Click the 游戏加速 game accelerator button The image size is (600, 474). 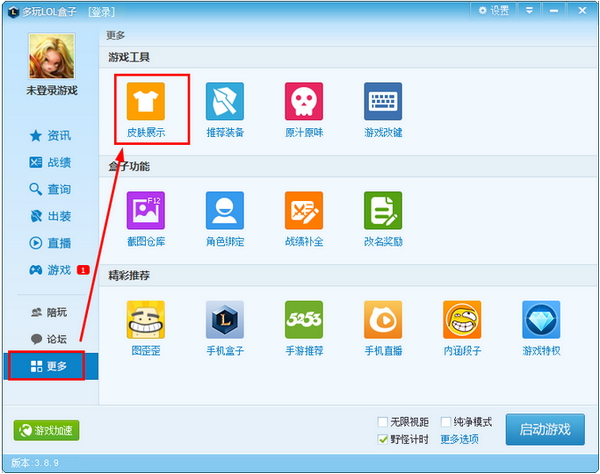[46, 430]
